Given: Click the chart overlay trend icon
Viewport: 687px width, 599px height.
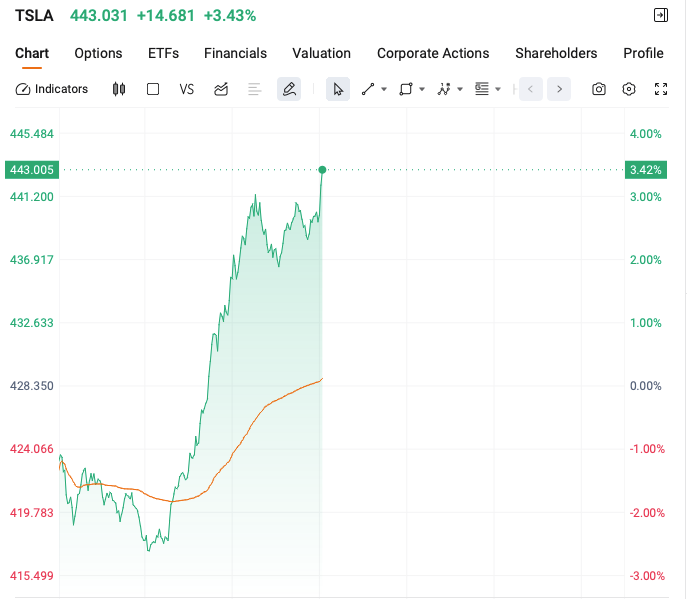Looking at the screenshot, I should tap(221, 89).
